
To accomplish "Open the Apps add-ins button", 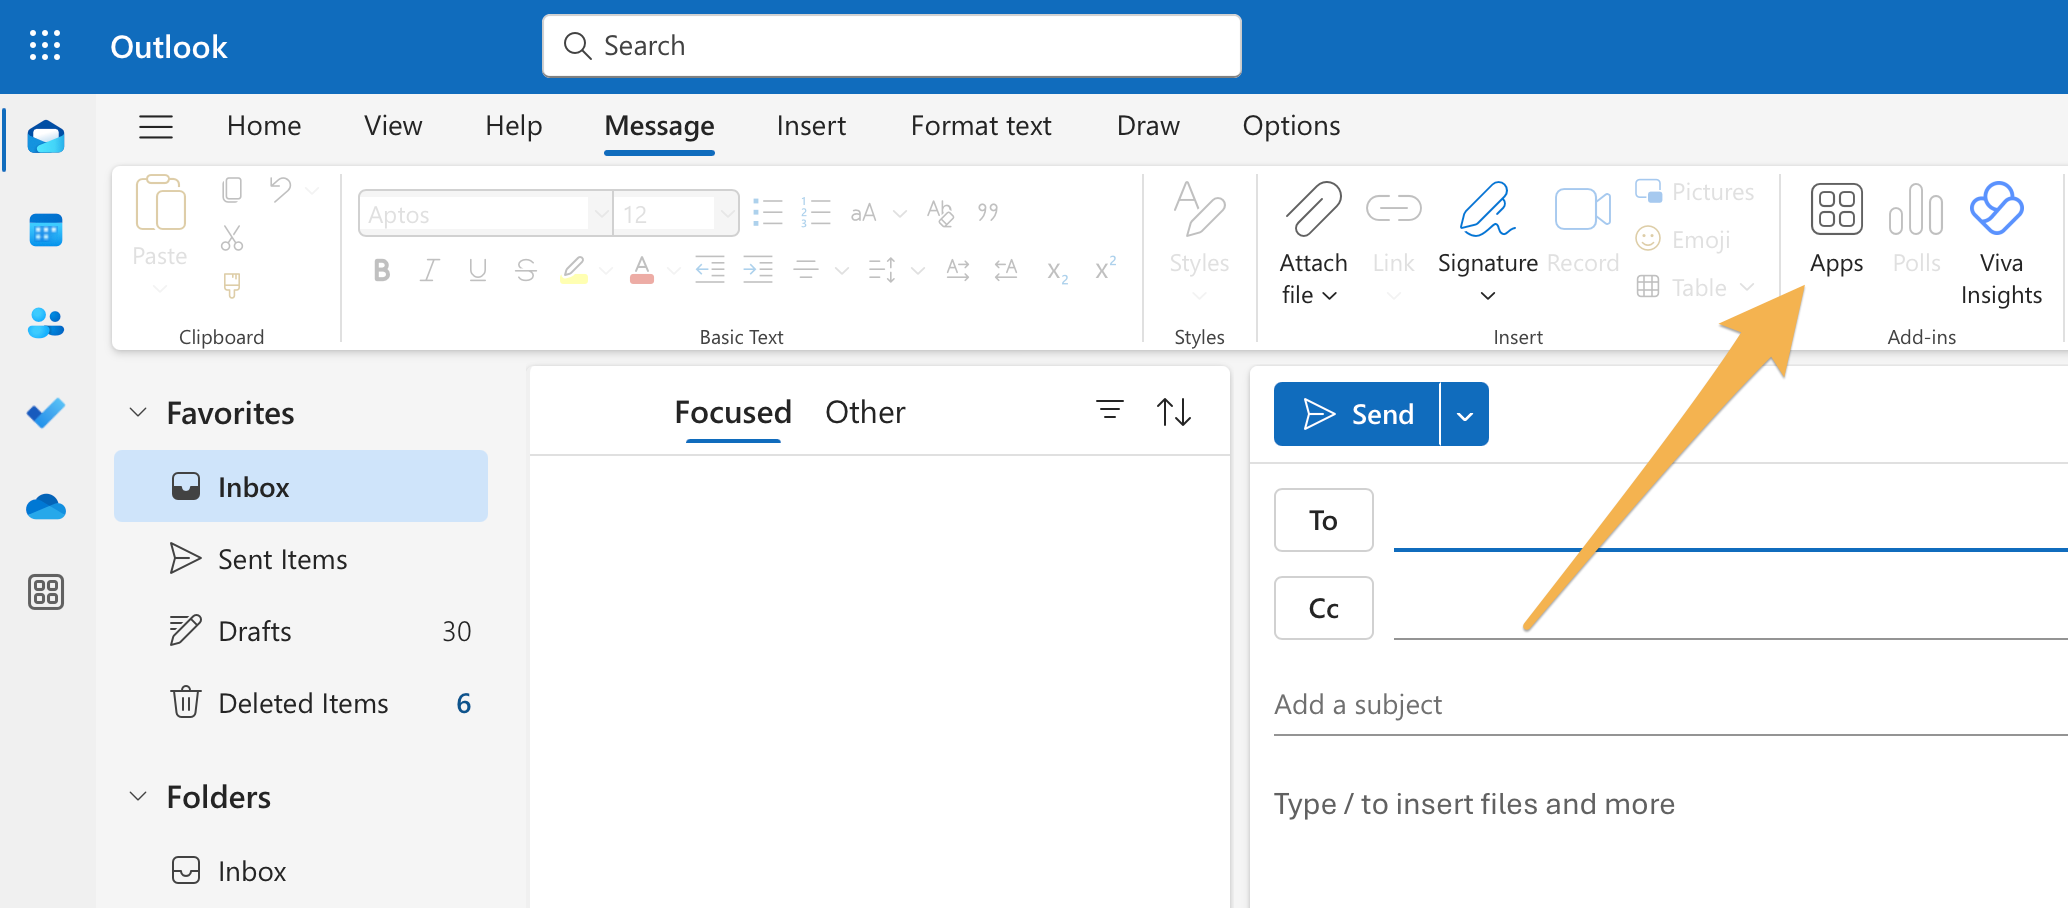I will (1837, 230).
